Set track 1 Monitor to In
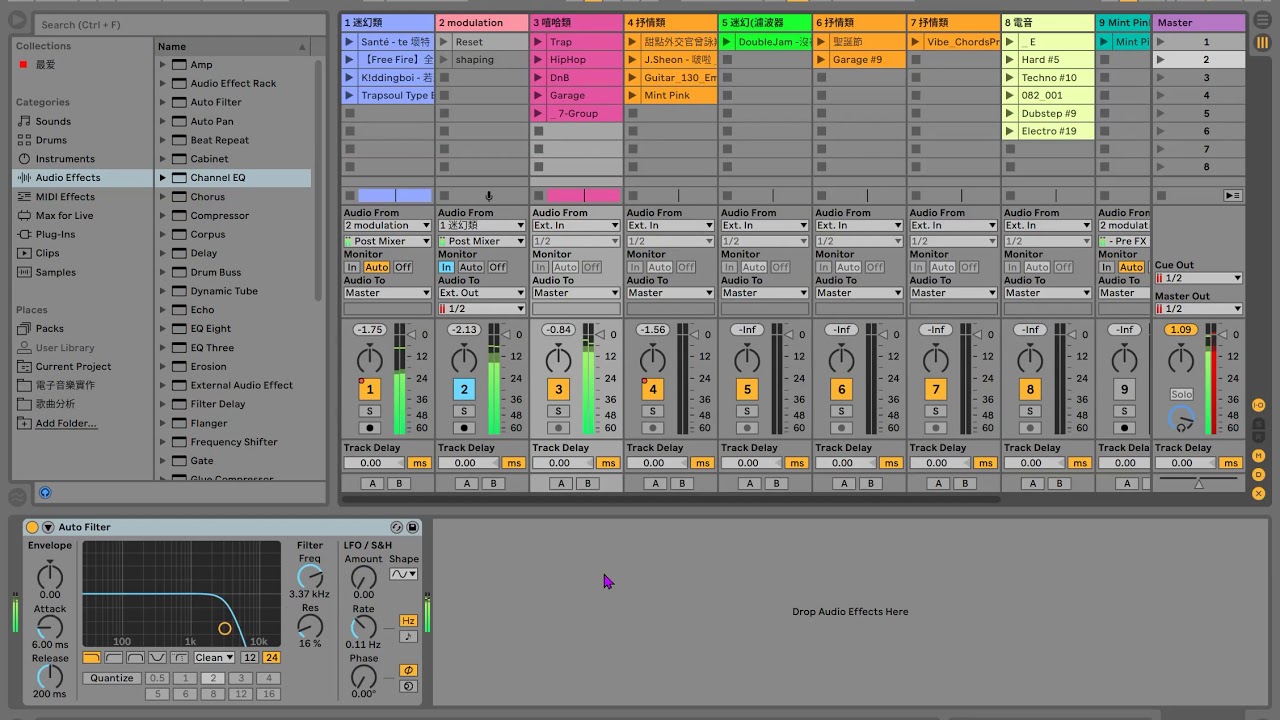The image size is (1280, 720). point(352,267)
